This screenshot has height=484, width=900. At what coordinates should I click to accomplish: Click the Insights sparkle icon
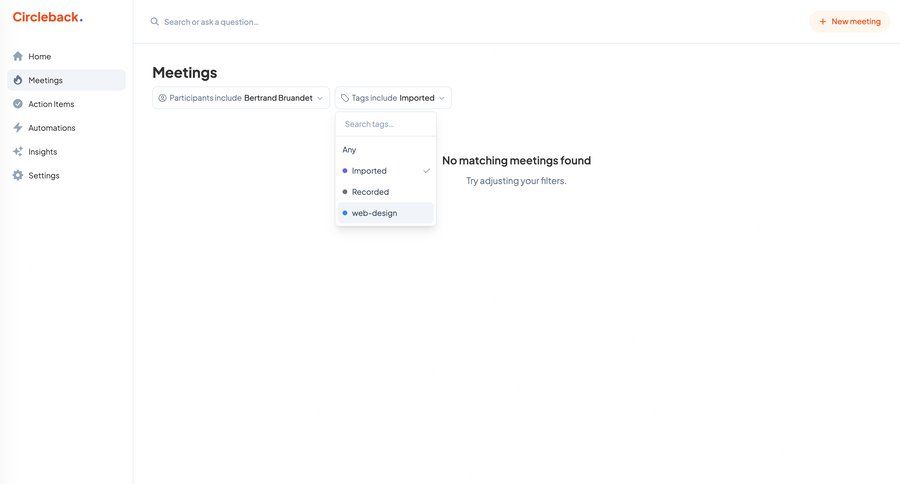point(18,152)
